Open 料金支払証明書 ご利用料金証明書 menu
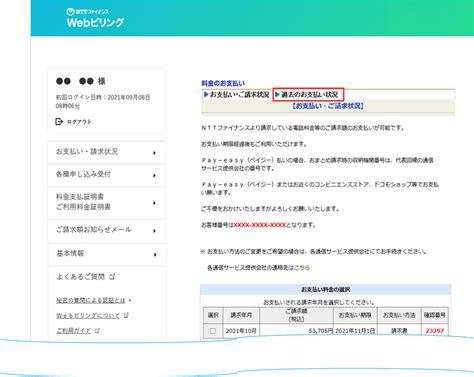This screenshot has width=474, height=377. [107, 202]
